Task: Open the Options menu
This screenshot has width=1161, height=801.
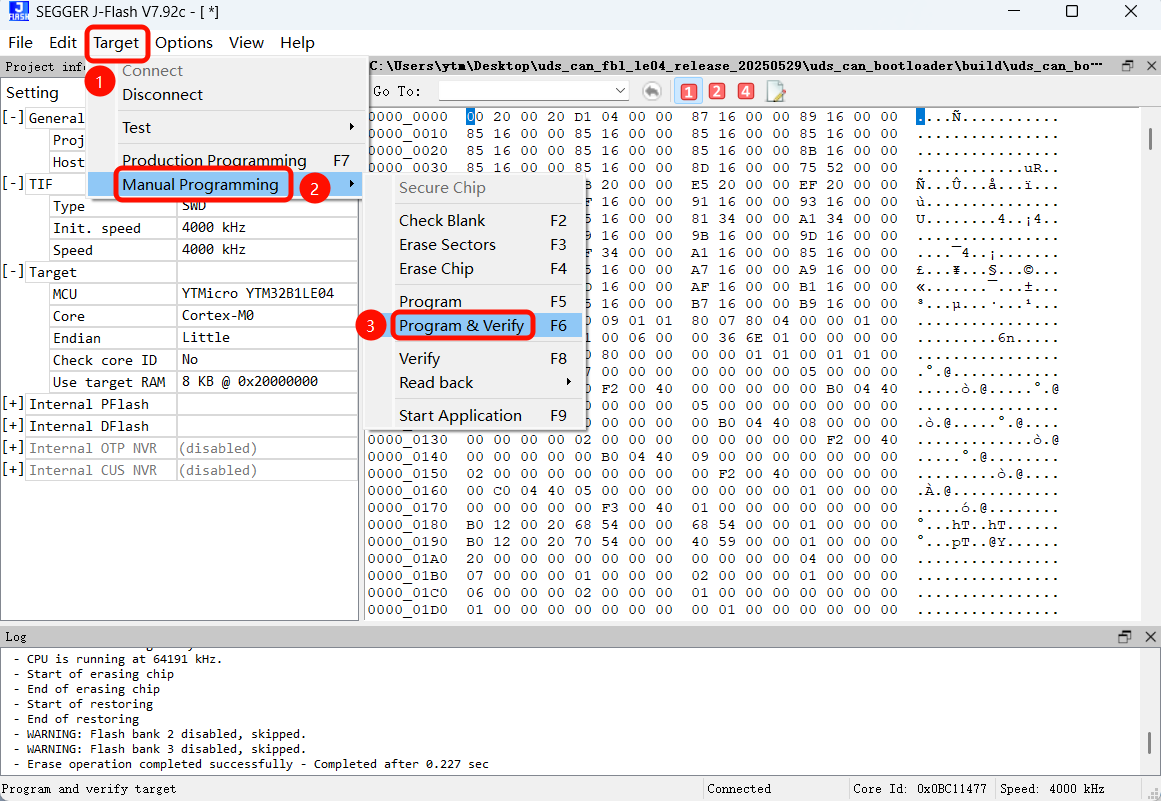Action: pos(184,43)
